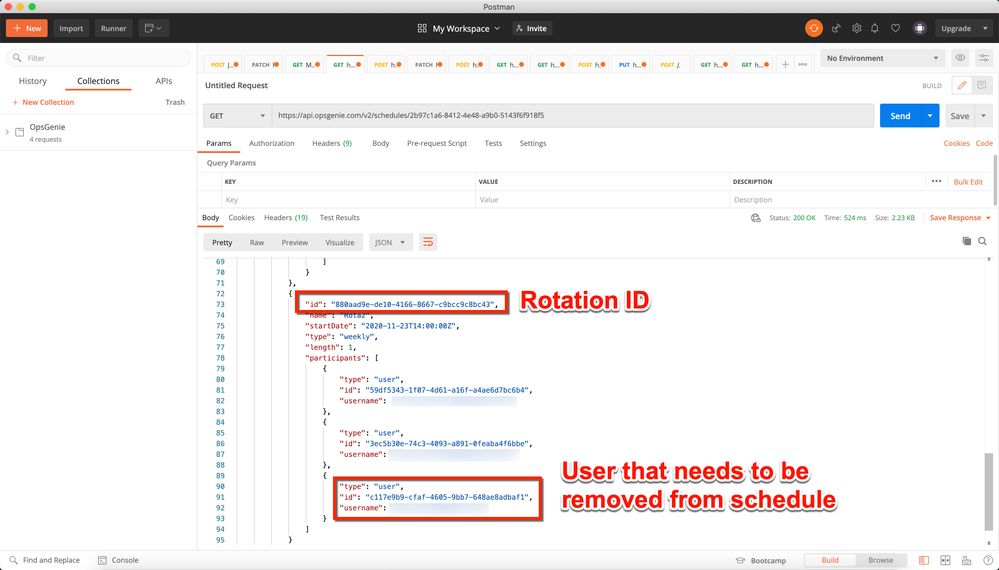Click the environment quick look eye icon

[x=959, y=58]
